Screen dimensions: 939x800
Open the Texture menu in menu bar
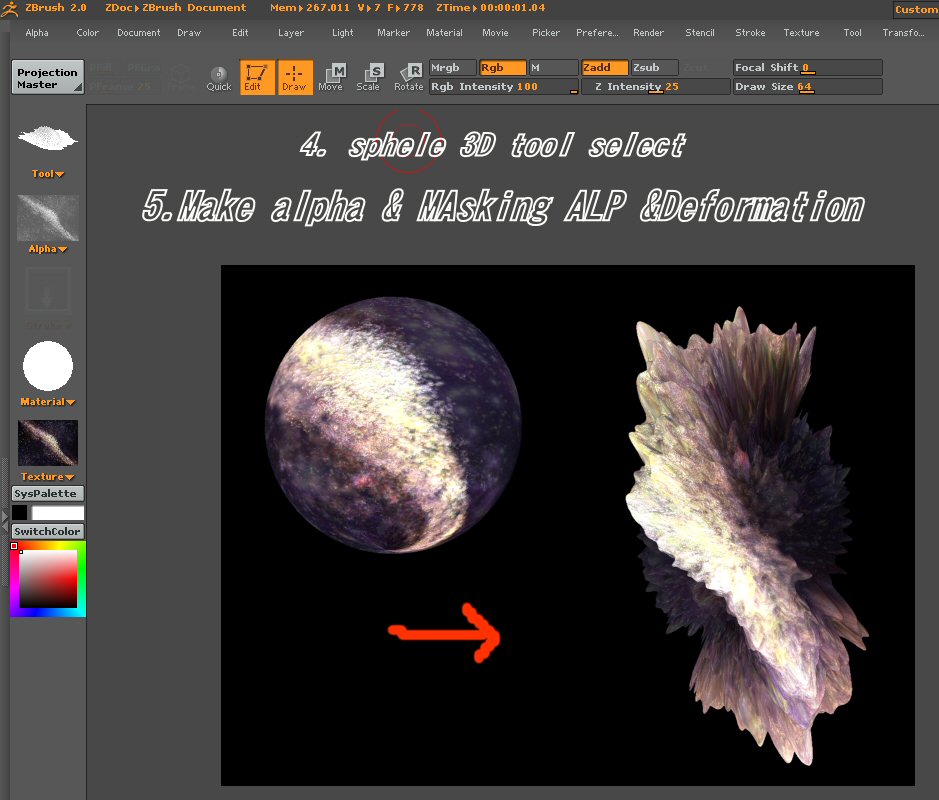801,33
